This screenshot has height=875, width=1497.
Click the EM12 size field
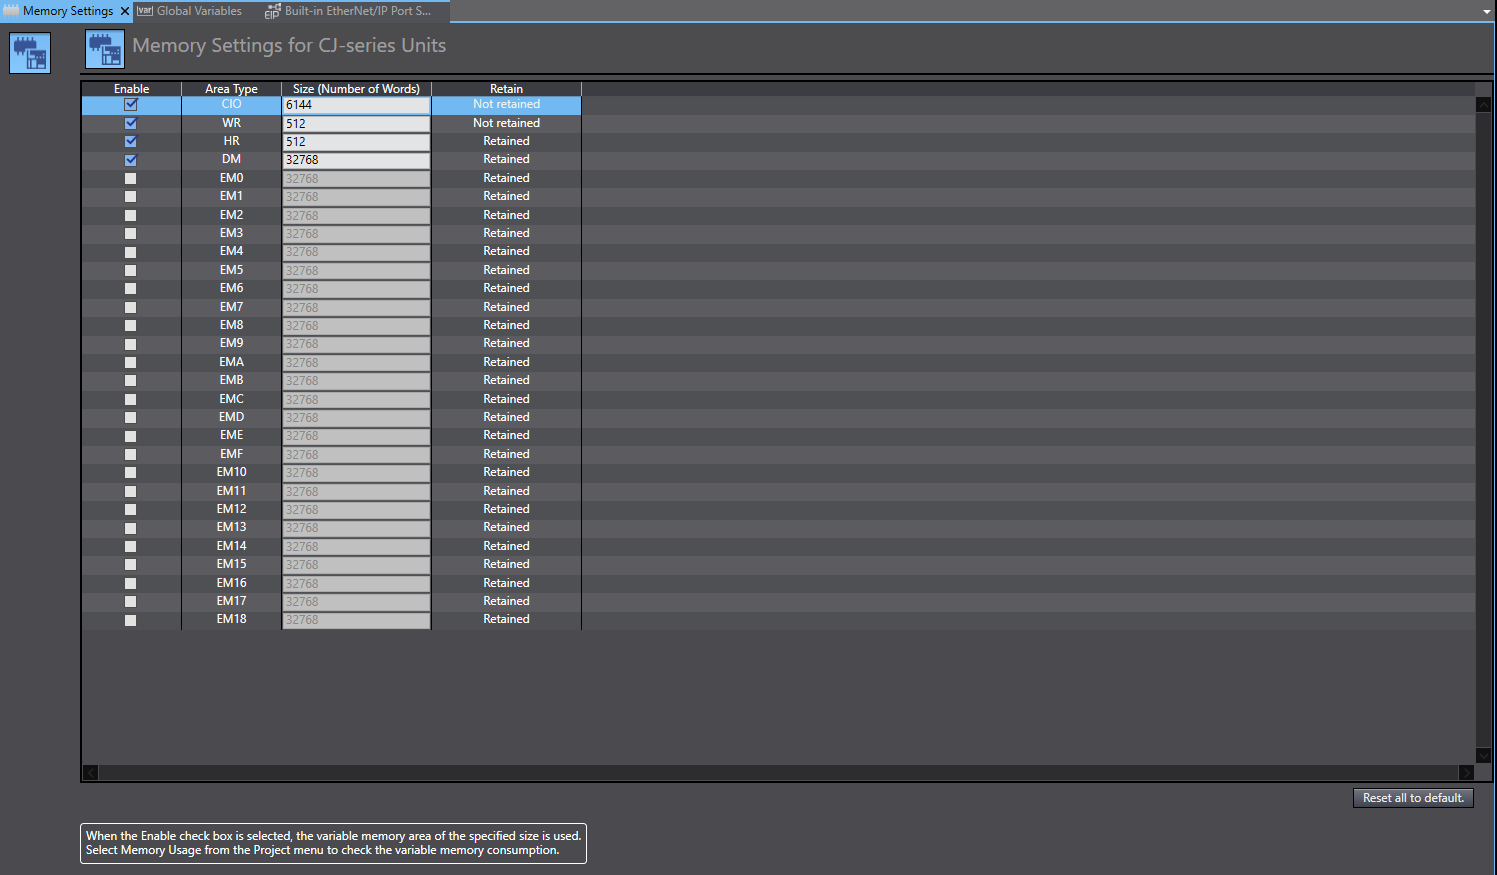coord(356,510)
